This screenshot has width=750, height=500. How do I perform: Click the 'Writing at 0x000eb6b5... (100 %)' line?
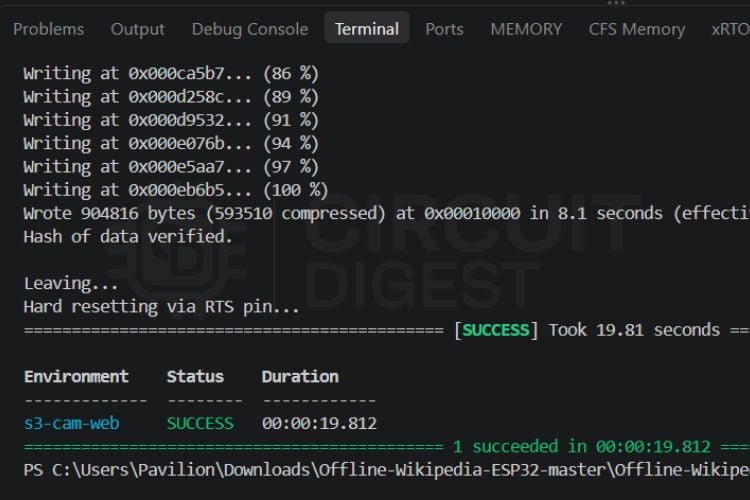[x=176, y=190]
